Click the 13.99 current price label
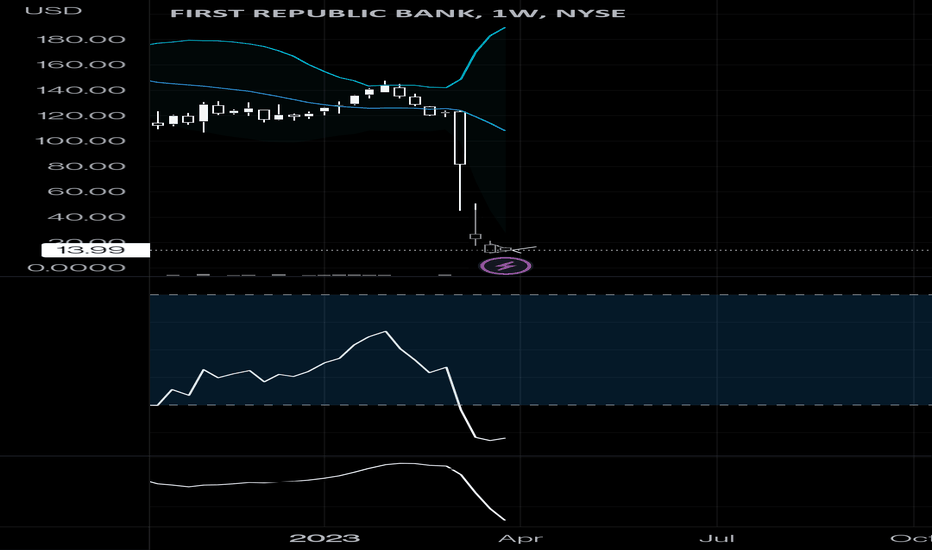 click(x=96, y=250)
